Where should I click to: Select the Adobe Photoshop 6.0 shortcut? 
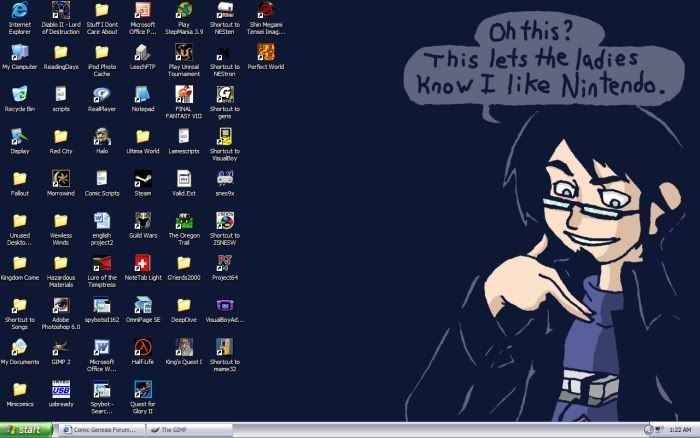[61, 305]
